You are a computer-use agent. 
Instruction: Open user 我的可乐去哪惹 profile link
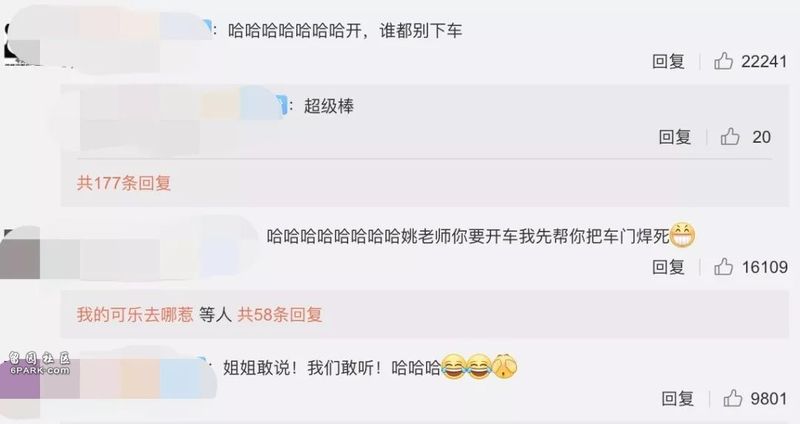(x=135, y=314)
